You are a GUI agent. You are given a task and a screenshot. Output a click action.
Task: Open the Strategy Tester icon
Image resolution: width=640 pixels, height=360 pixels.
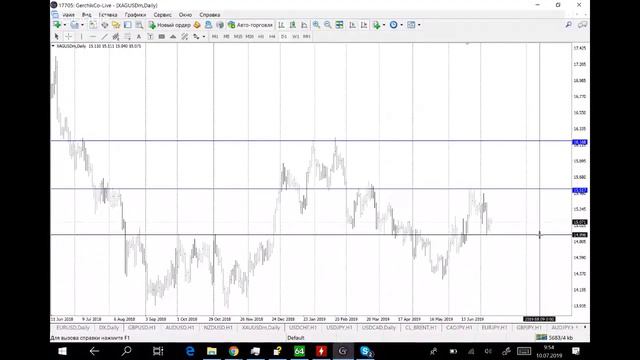coord(139,25)
